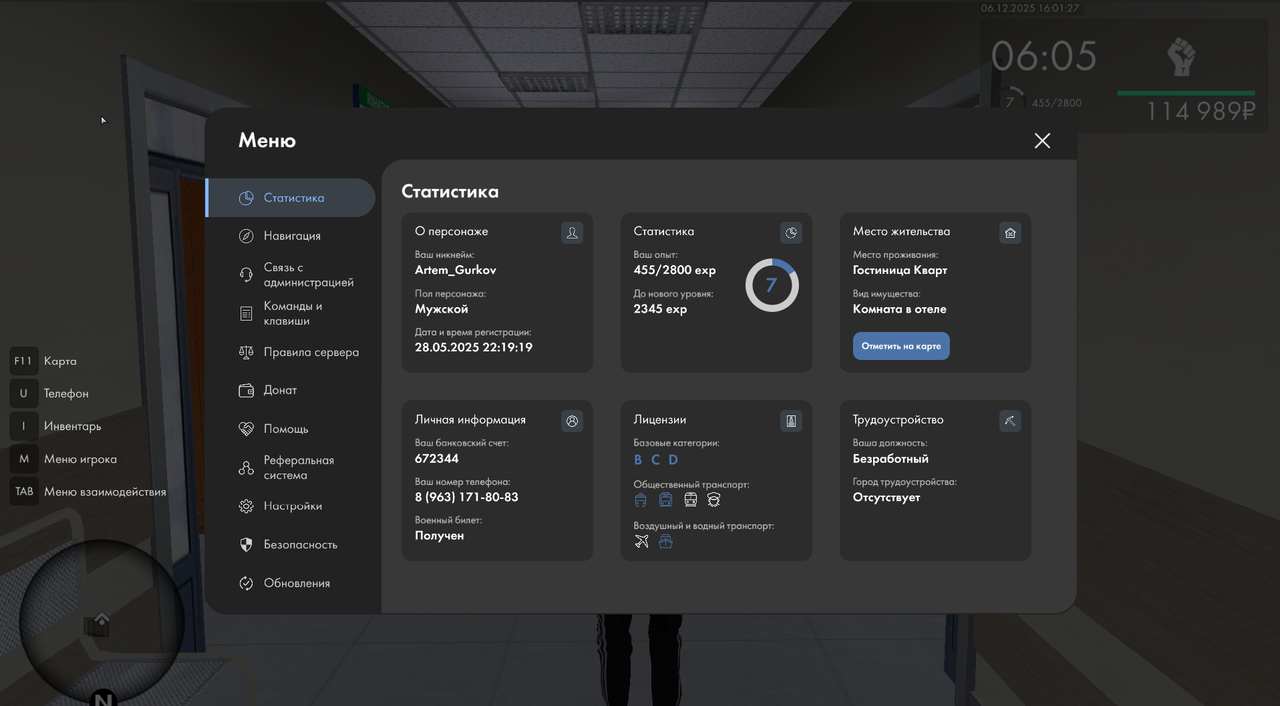1280x706 pixels.
Task: Click the compass icon beside Навигация
Action: point(246,236)
